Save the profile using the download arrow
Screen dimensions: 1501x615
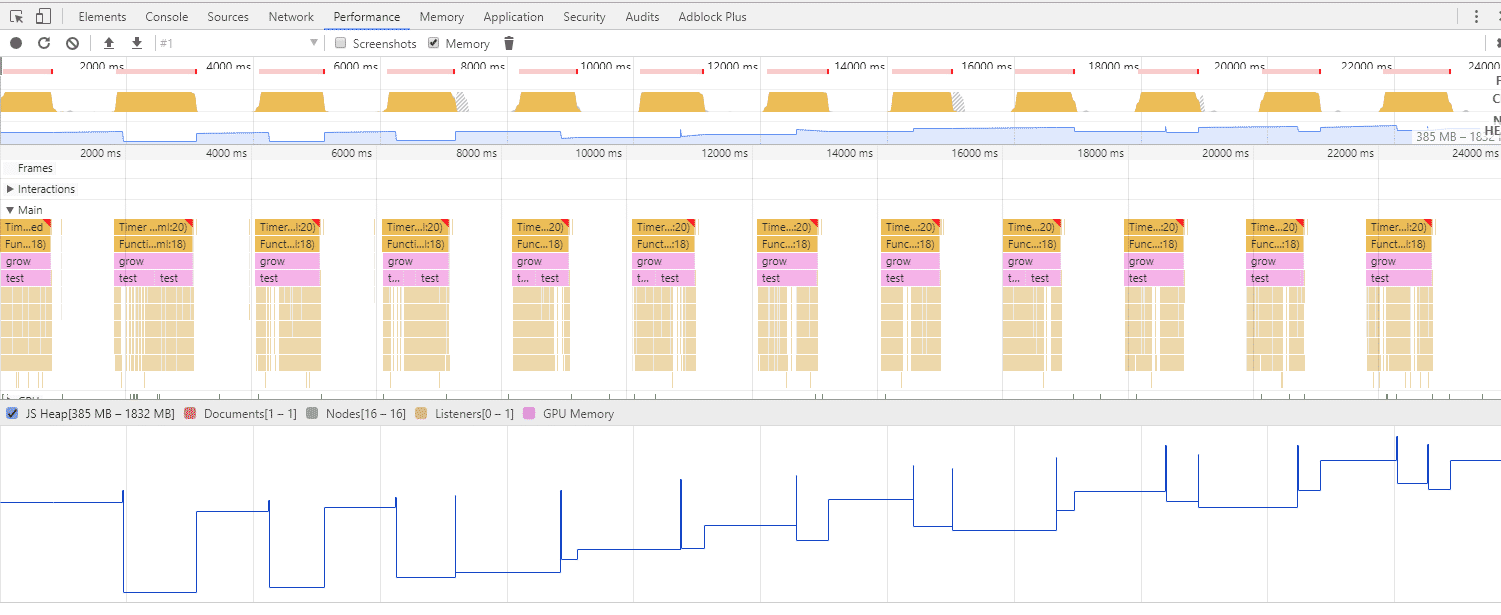(x=137, y=43)
